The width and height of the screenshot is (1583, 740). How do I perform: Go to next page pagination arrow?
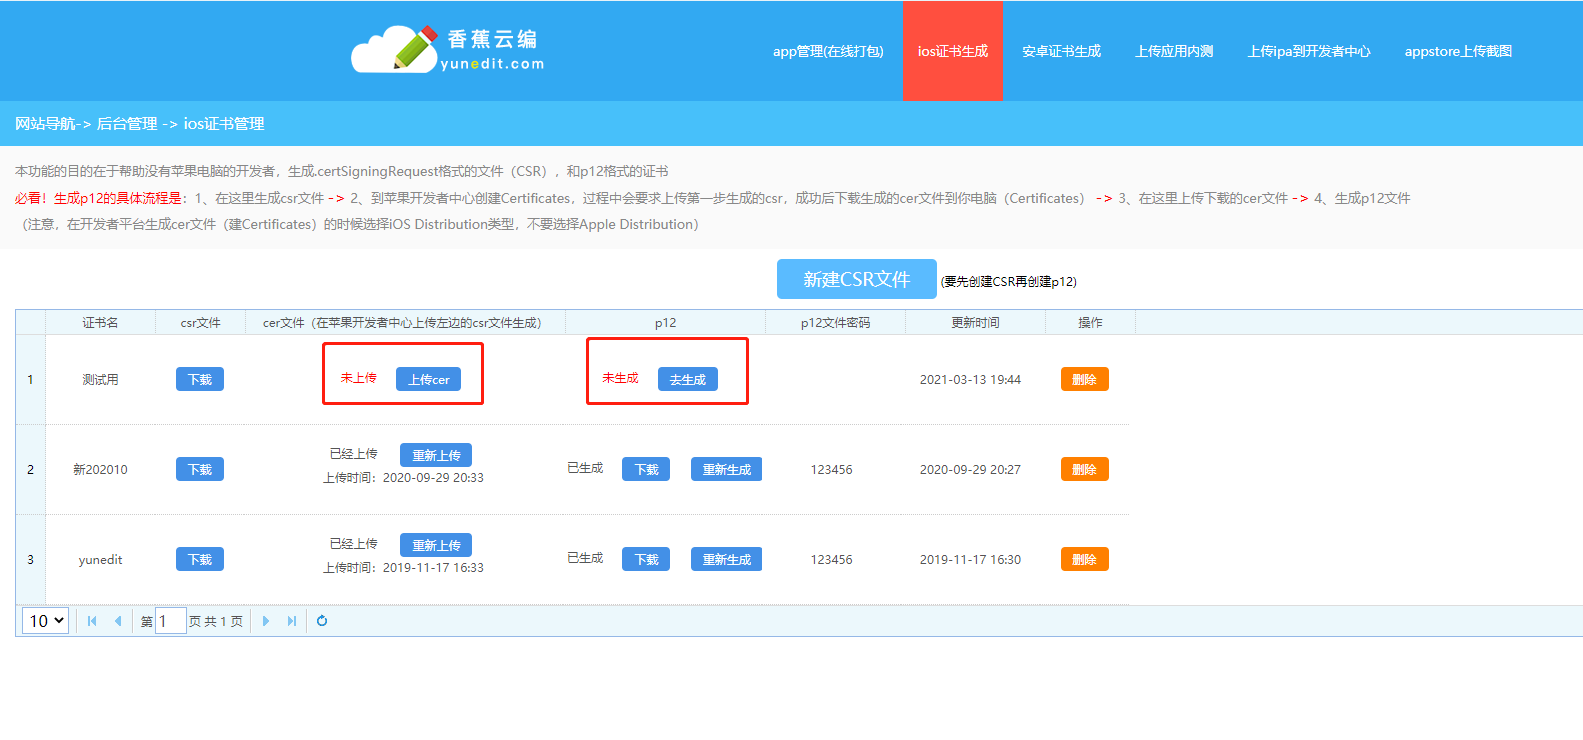[266, 621]
